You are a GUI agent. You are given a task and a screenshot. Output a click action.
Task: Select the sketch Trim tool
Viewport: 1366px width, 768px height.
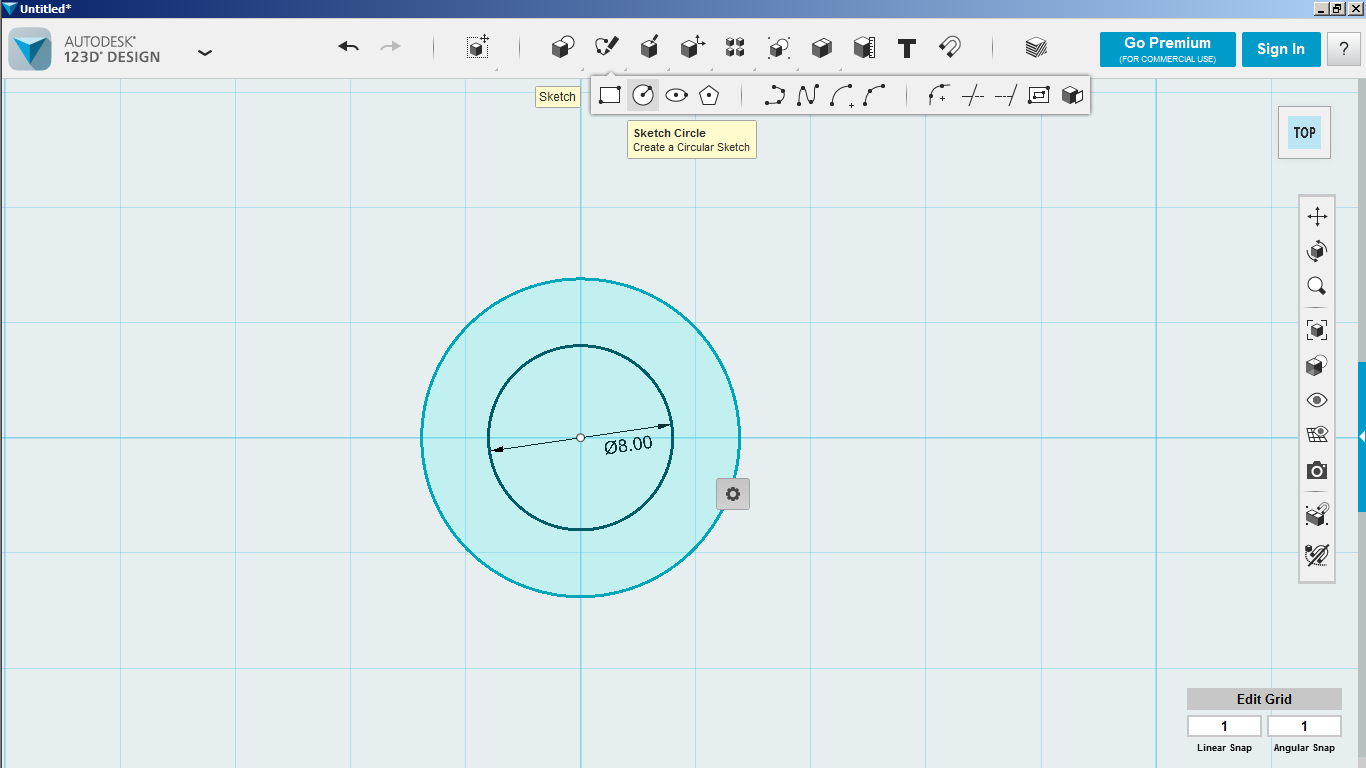tap(972, 95)
